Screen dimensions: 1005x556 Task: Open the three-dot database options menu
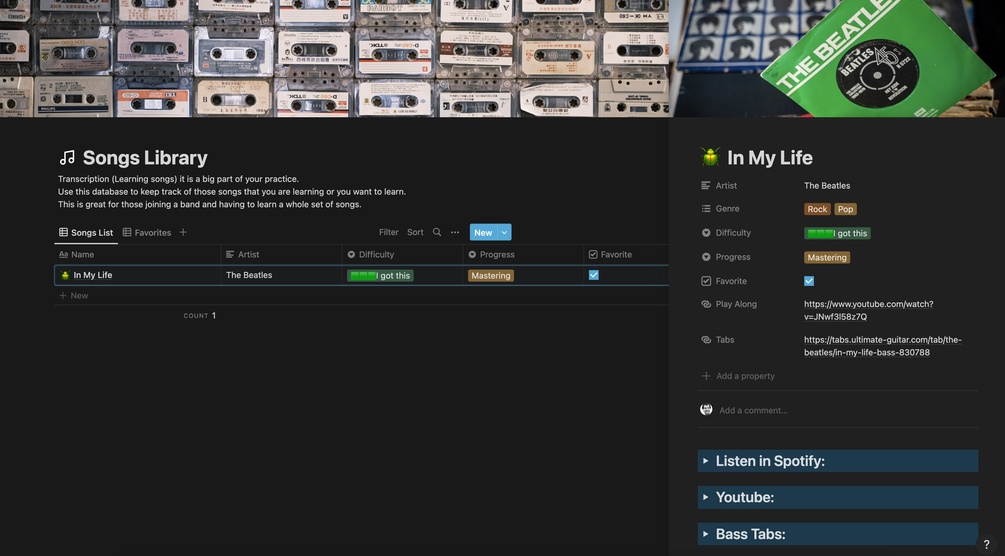coord(455,232)
